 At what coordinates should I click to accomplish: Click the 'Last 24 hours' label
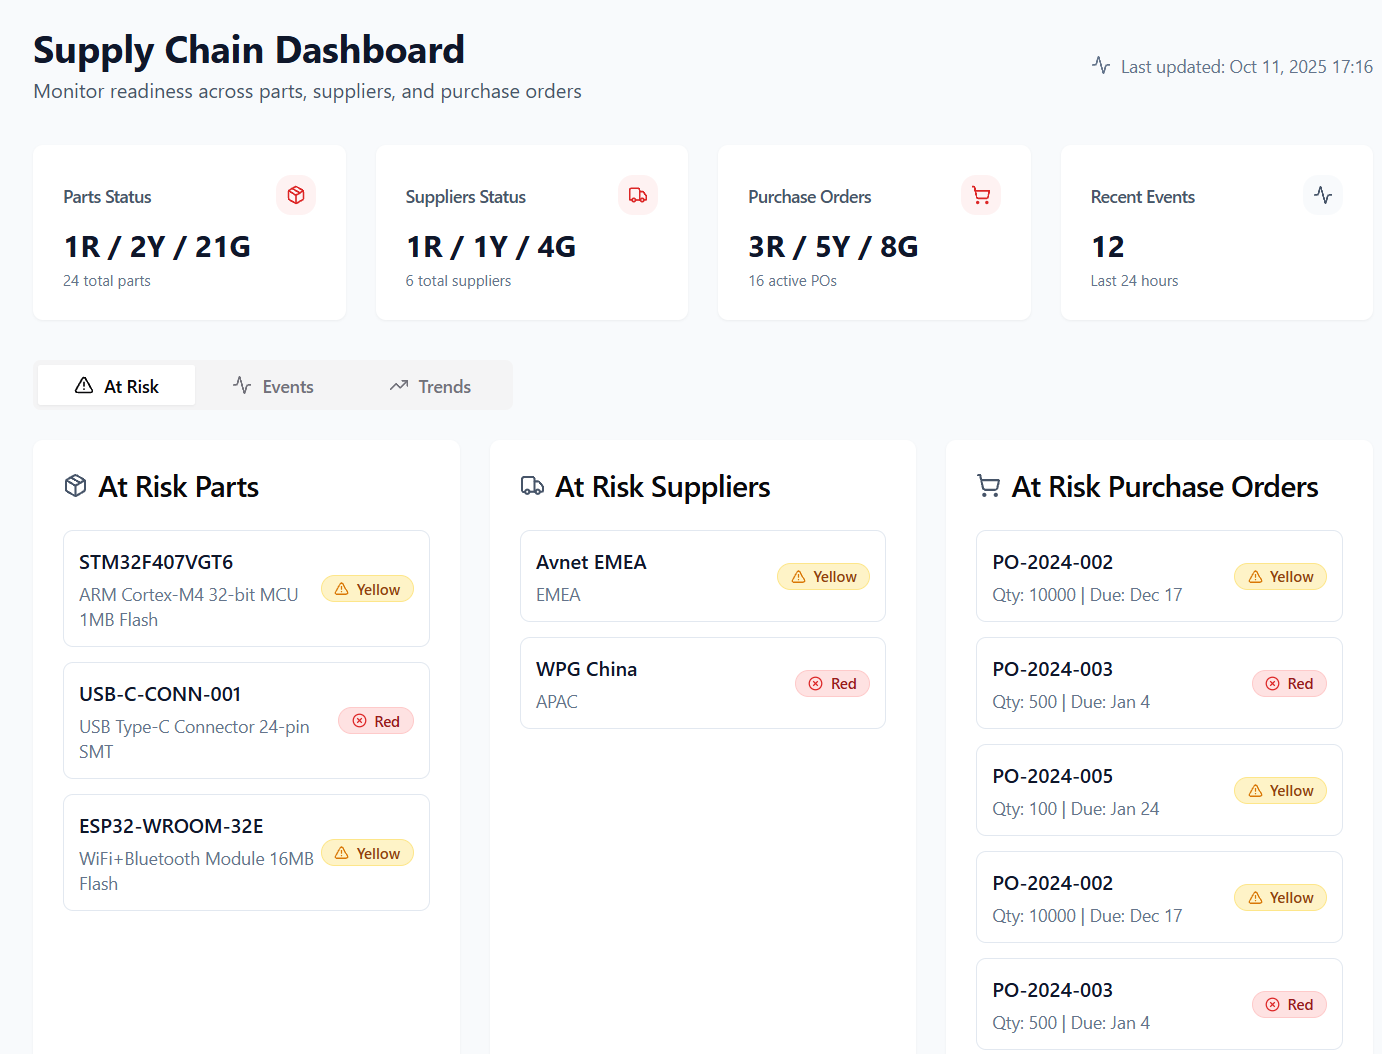click(x=1134, y=281)
